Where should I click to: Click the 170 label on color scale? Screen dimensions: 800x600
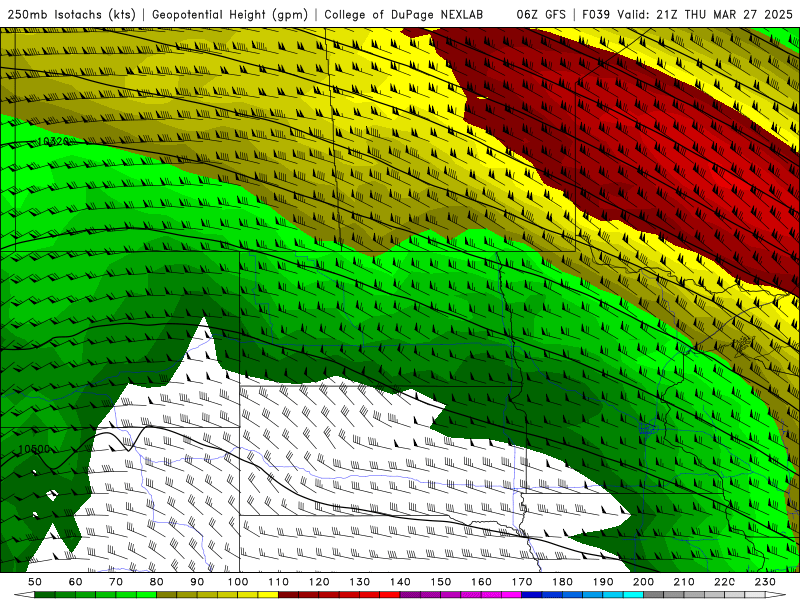[522, 582]
